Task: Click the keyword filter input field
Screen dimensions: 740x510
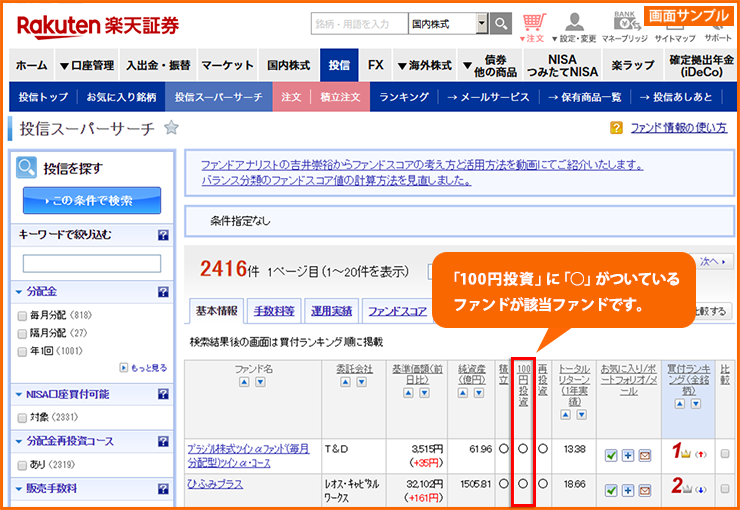Action: [92, 264]
